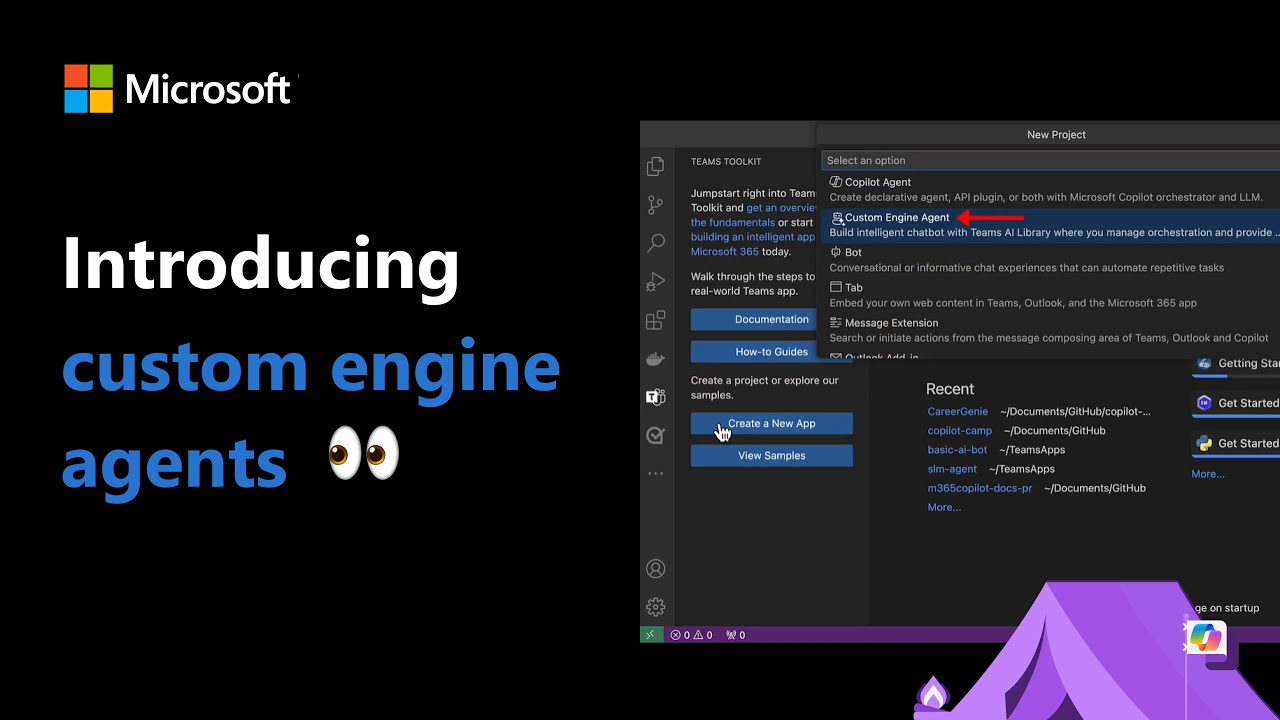Open the Manage gear icon
Viewport: 1280px width, 720px height.
coord(655,607)
